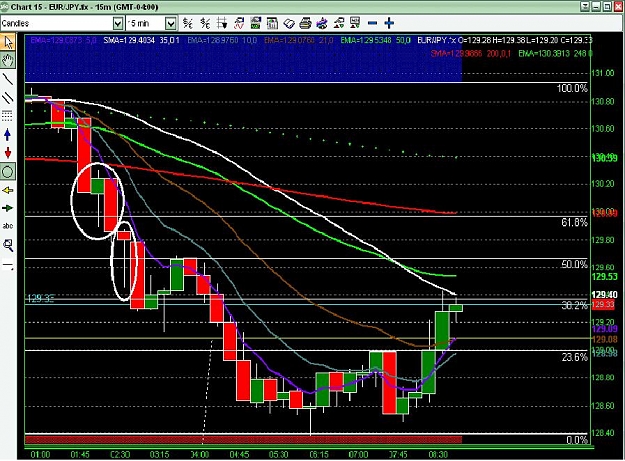Click the 61.8% Fibonacci level label

(574, 222)
